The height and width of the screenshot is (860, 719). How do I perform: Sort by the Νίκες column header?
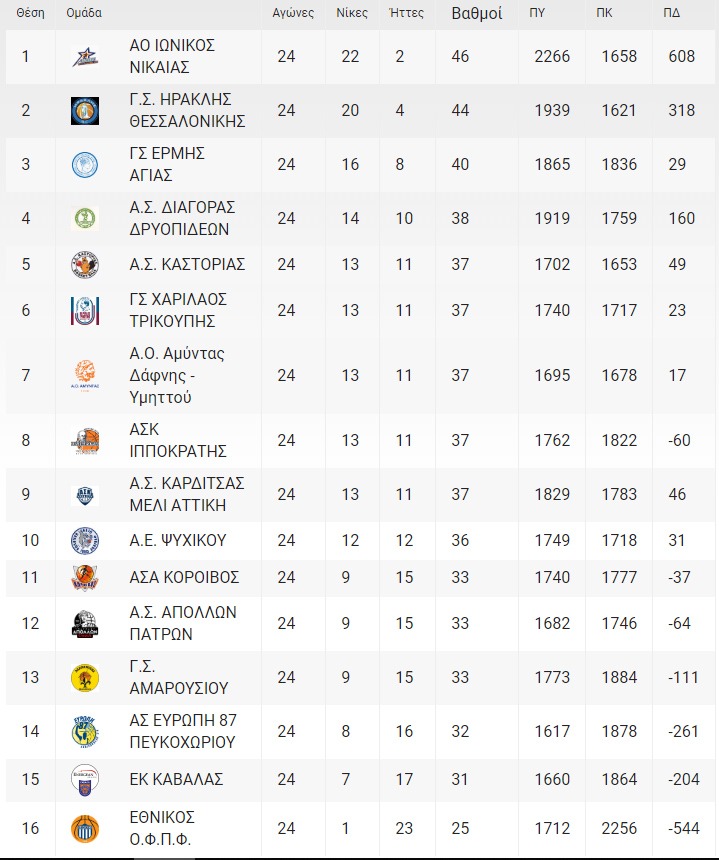click(352, 13)
